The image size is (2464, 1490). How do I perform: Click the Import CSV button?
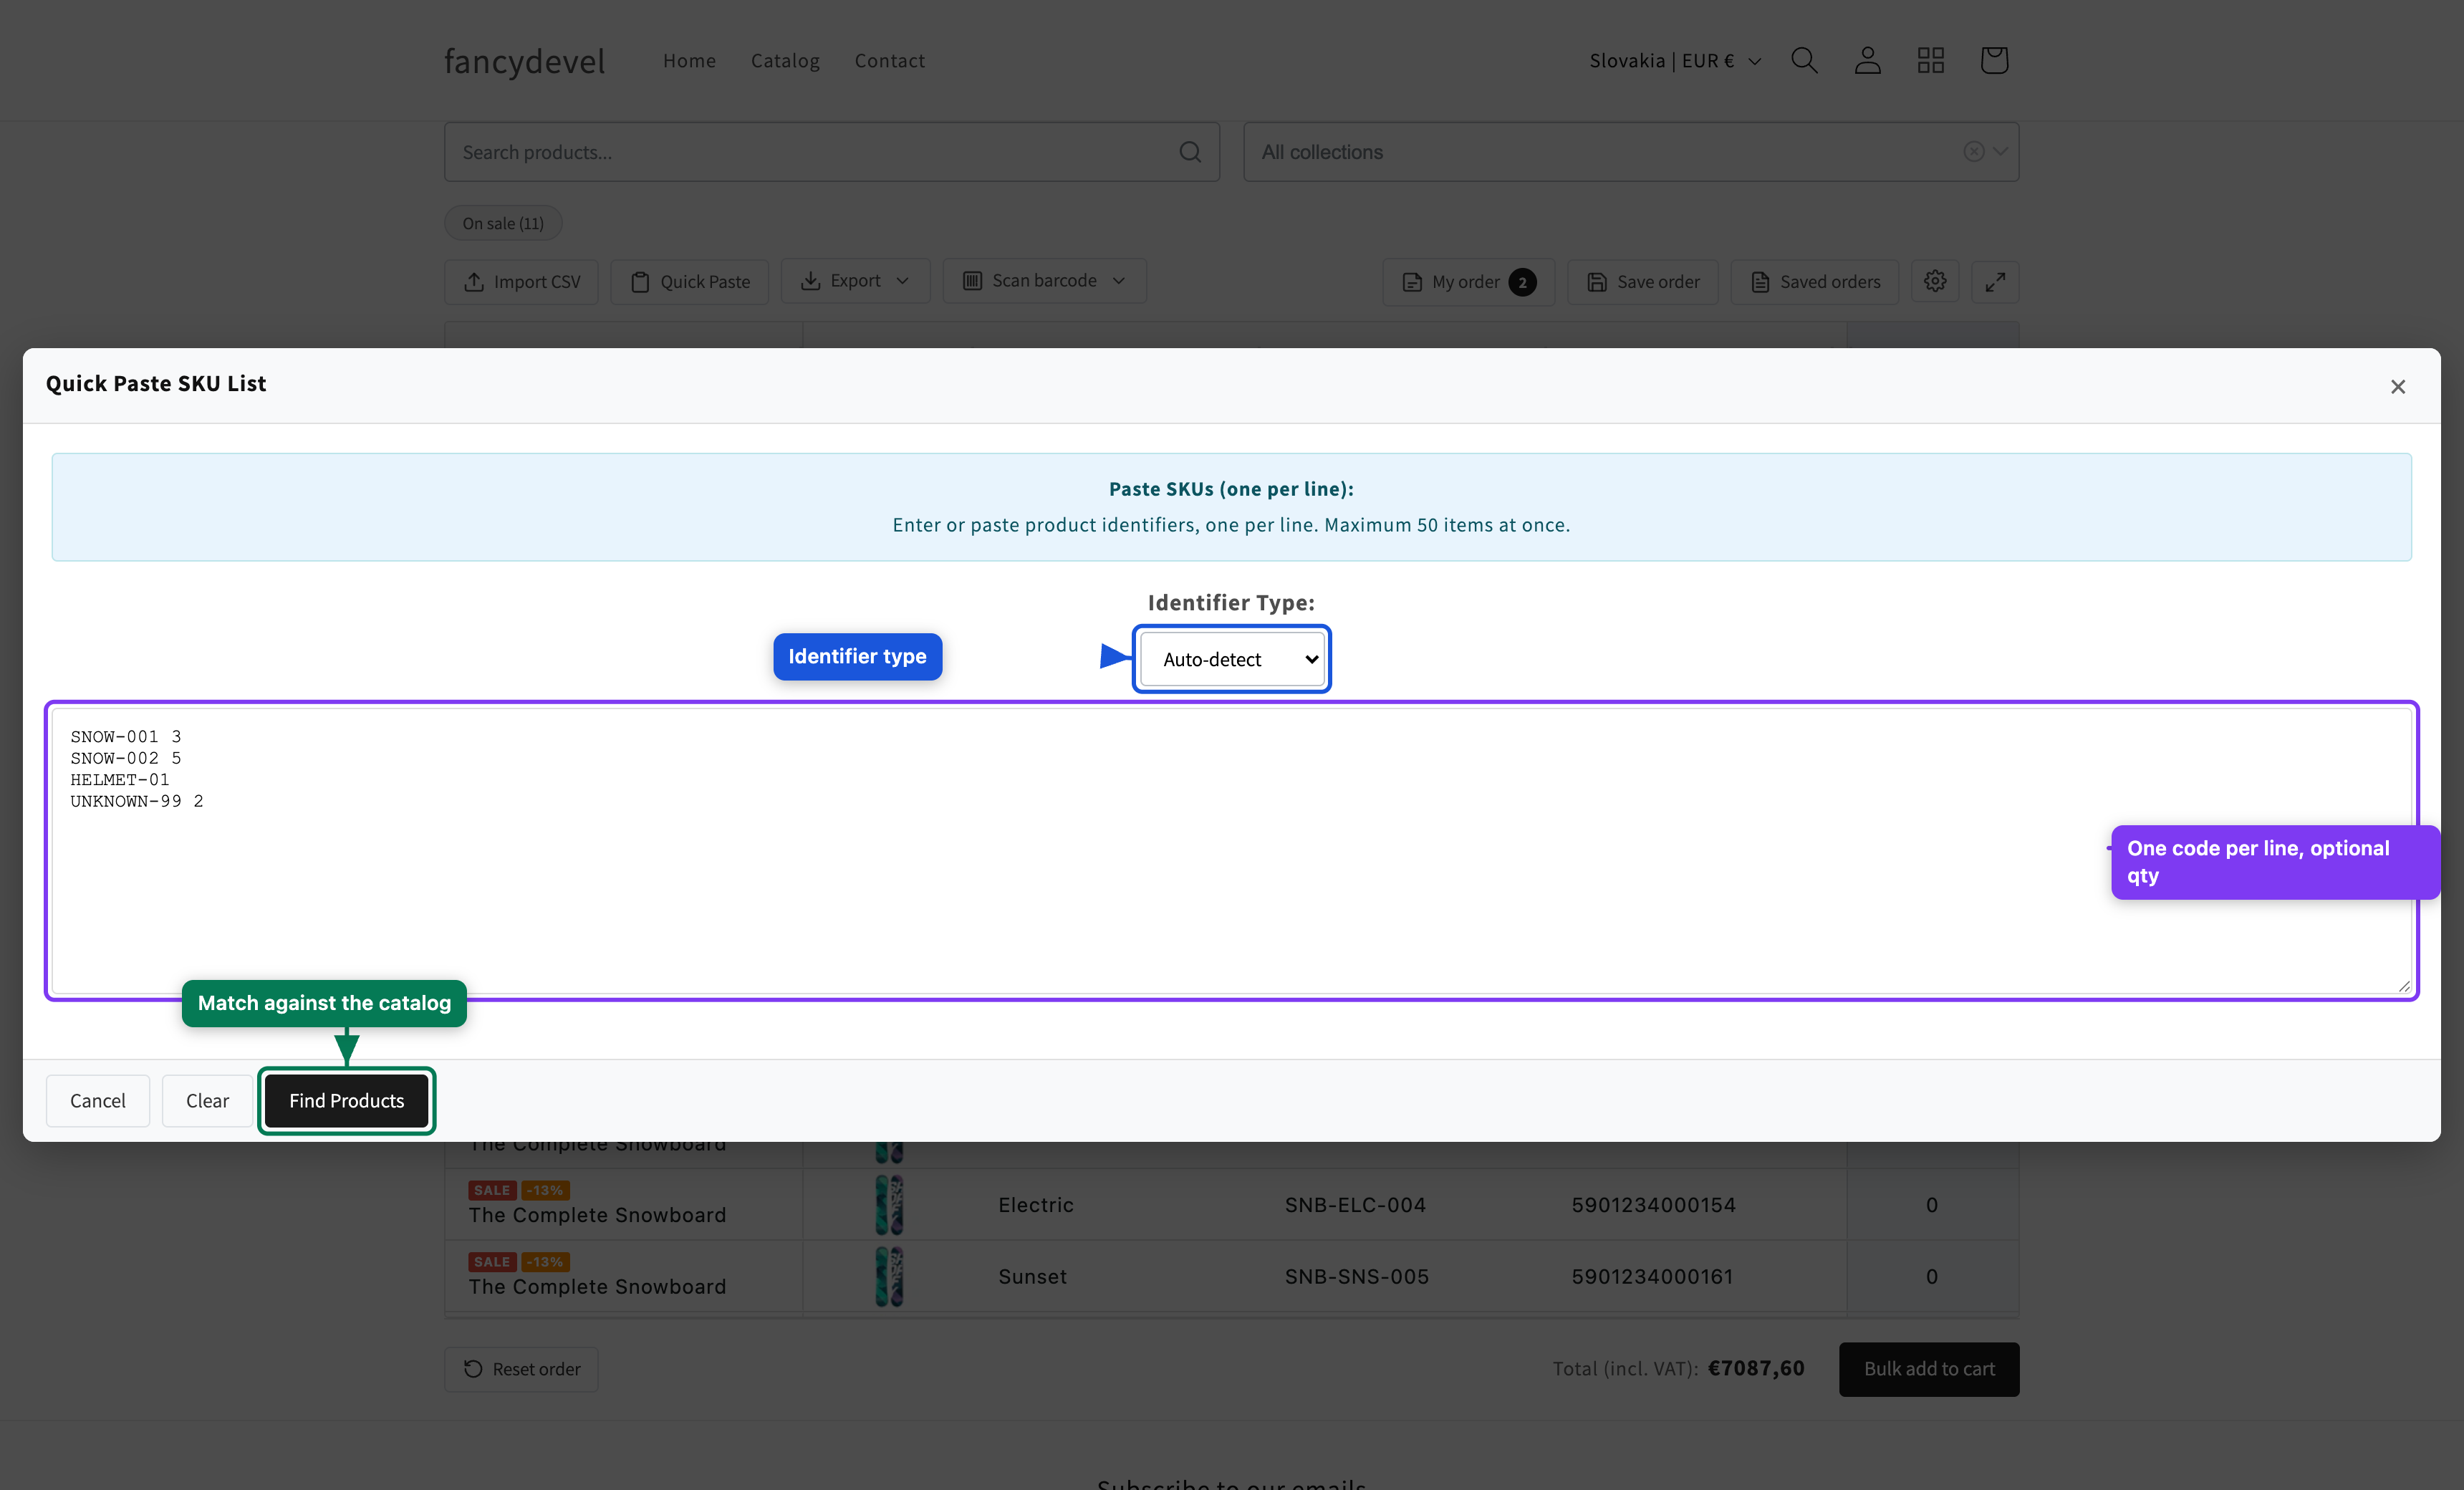click(x=521, y=282)
